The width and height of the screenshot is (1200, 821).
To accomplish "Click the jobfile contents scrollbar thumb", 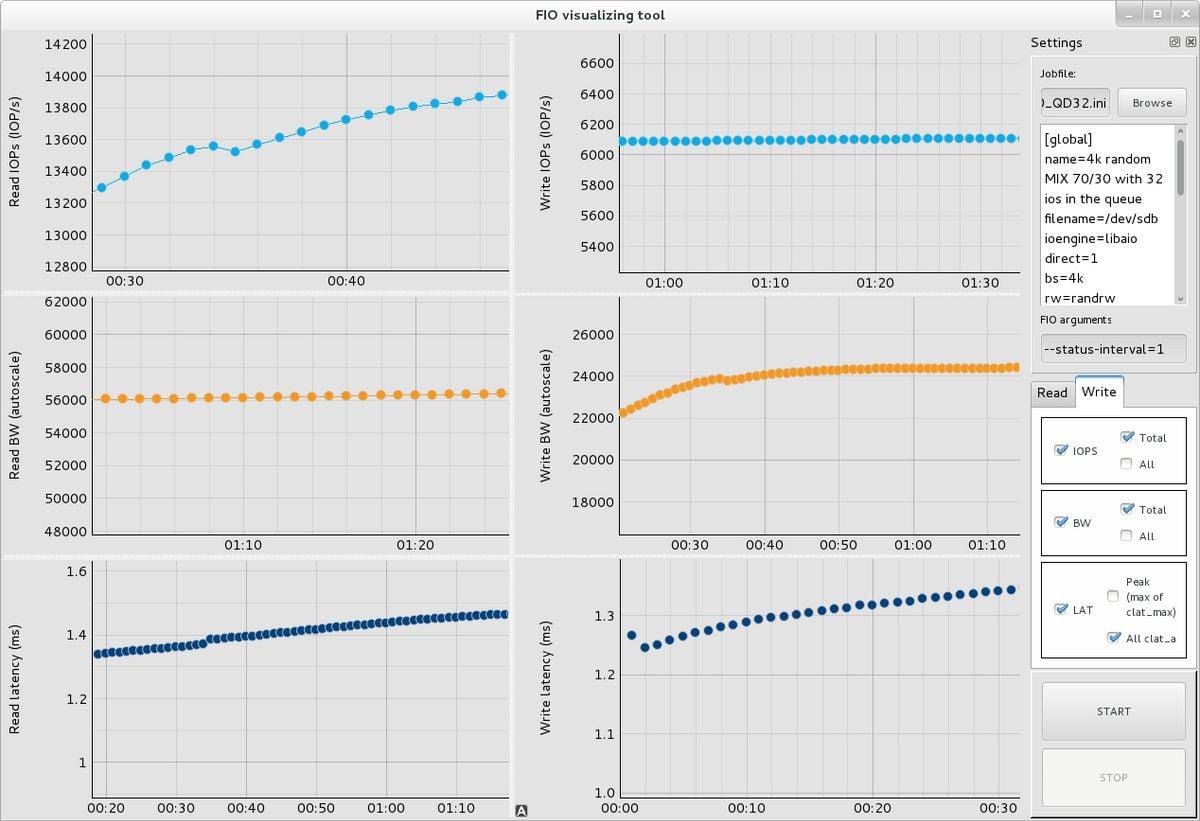I will click(1180, 166).
